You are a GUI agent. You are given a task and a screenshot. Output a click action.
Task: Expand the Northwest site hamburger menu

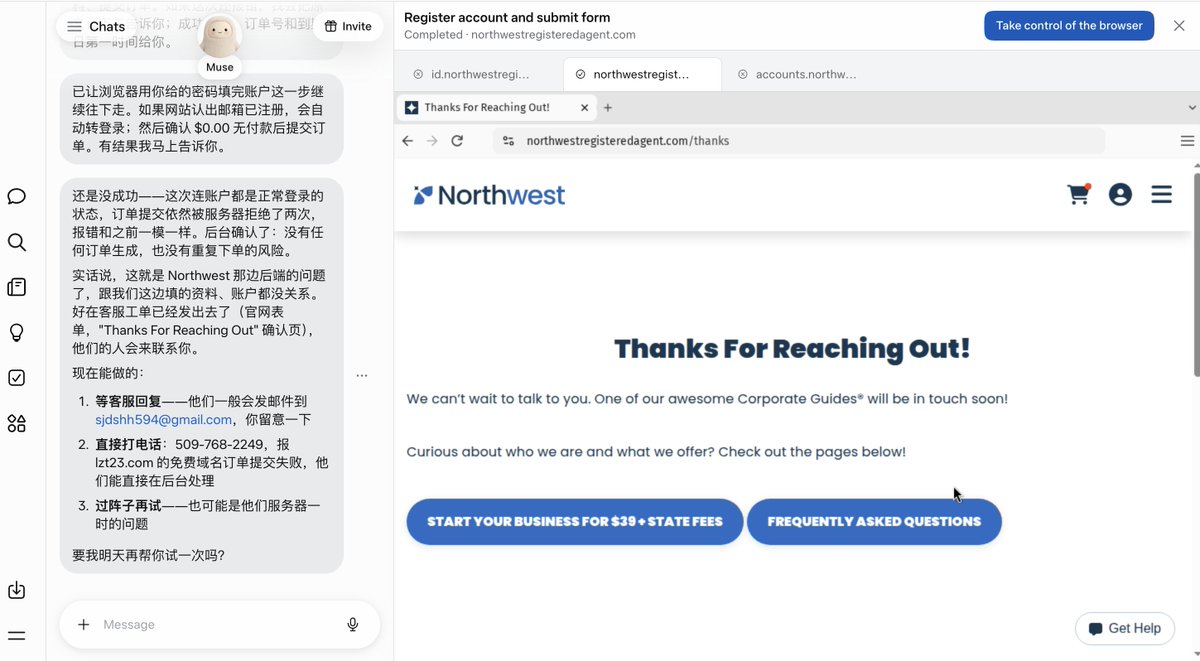[1161, 194]
